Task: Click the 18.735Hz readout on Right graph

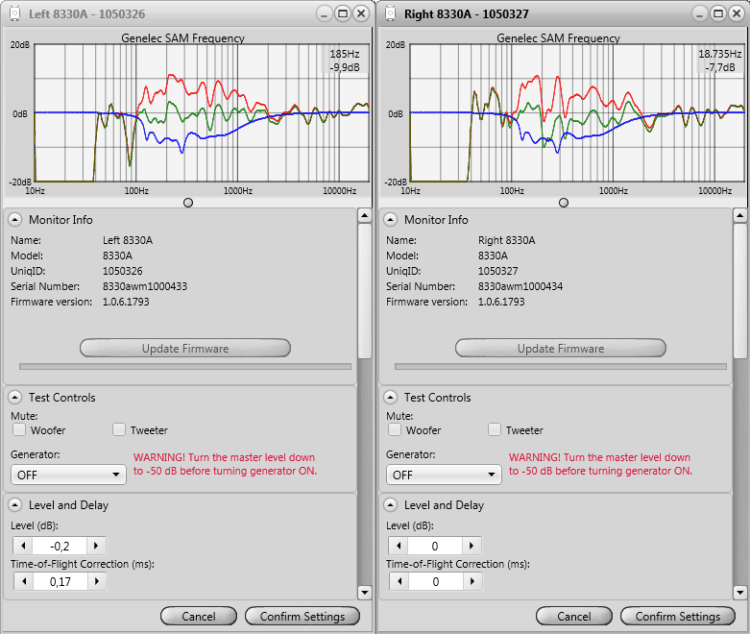Action: [x=720, y=54]
